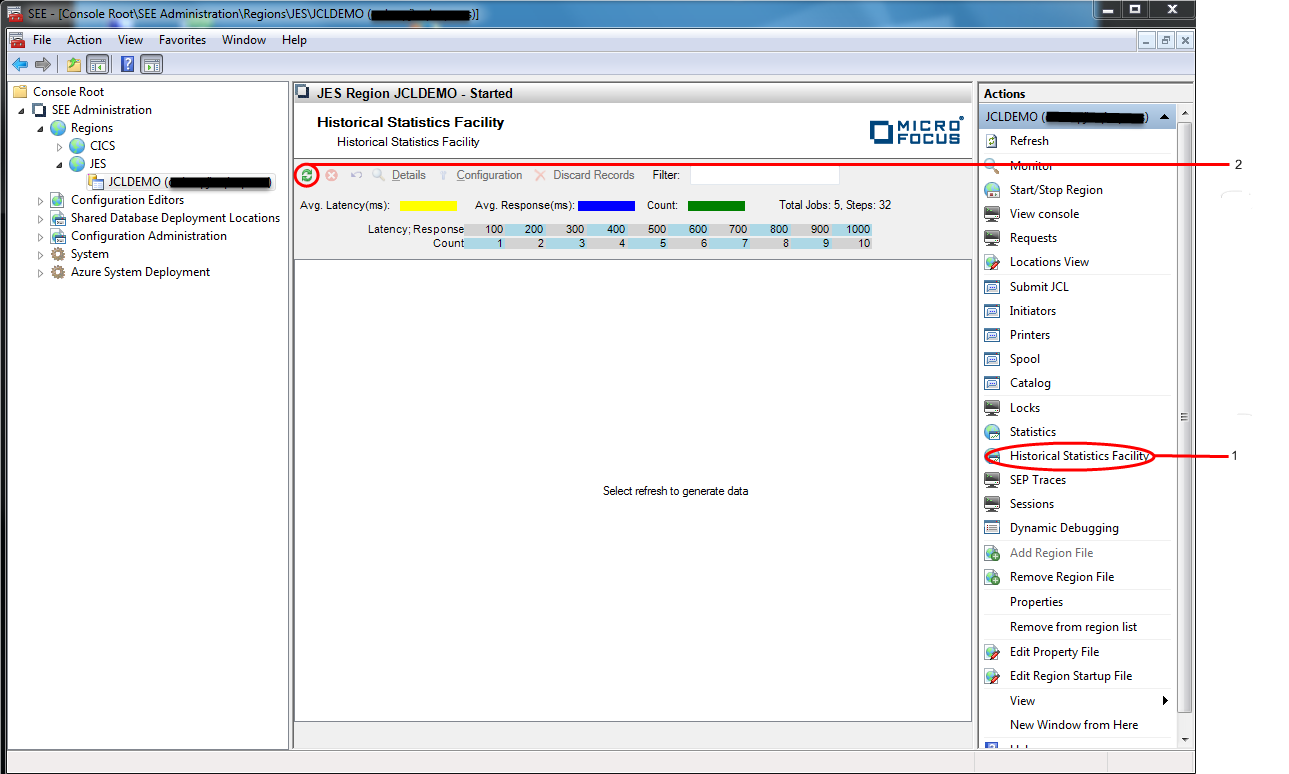Click the Edit Region Startup File icon

(x=992, y=676)
